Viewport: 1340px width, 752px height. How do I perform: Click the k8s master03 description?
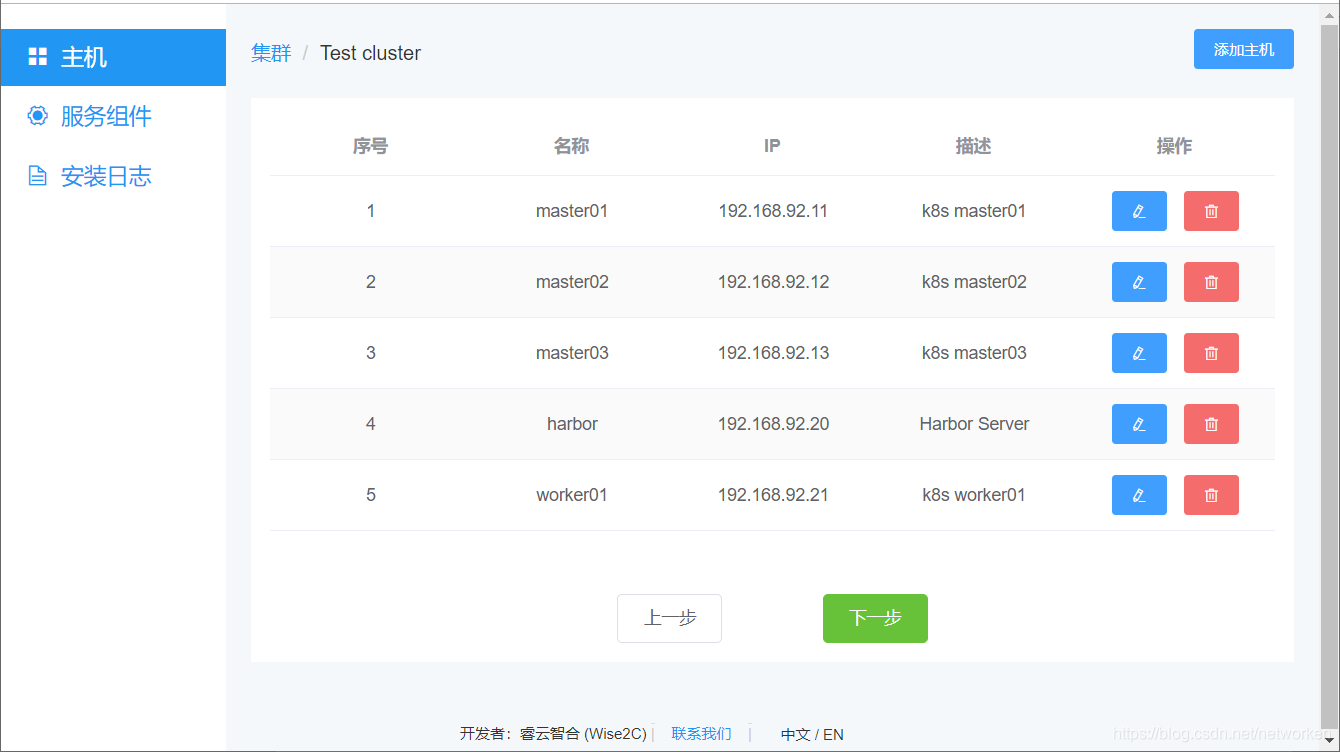click(x=974, y=353)
